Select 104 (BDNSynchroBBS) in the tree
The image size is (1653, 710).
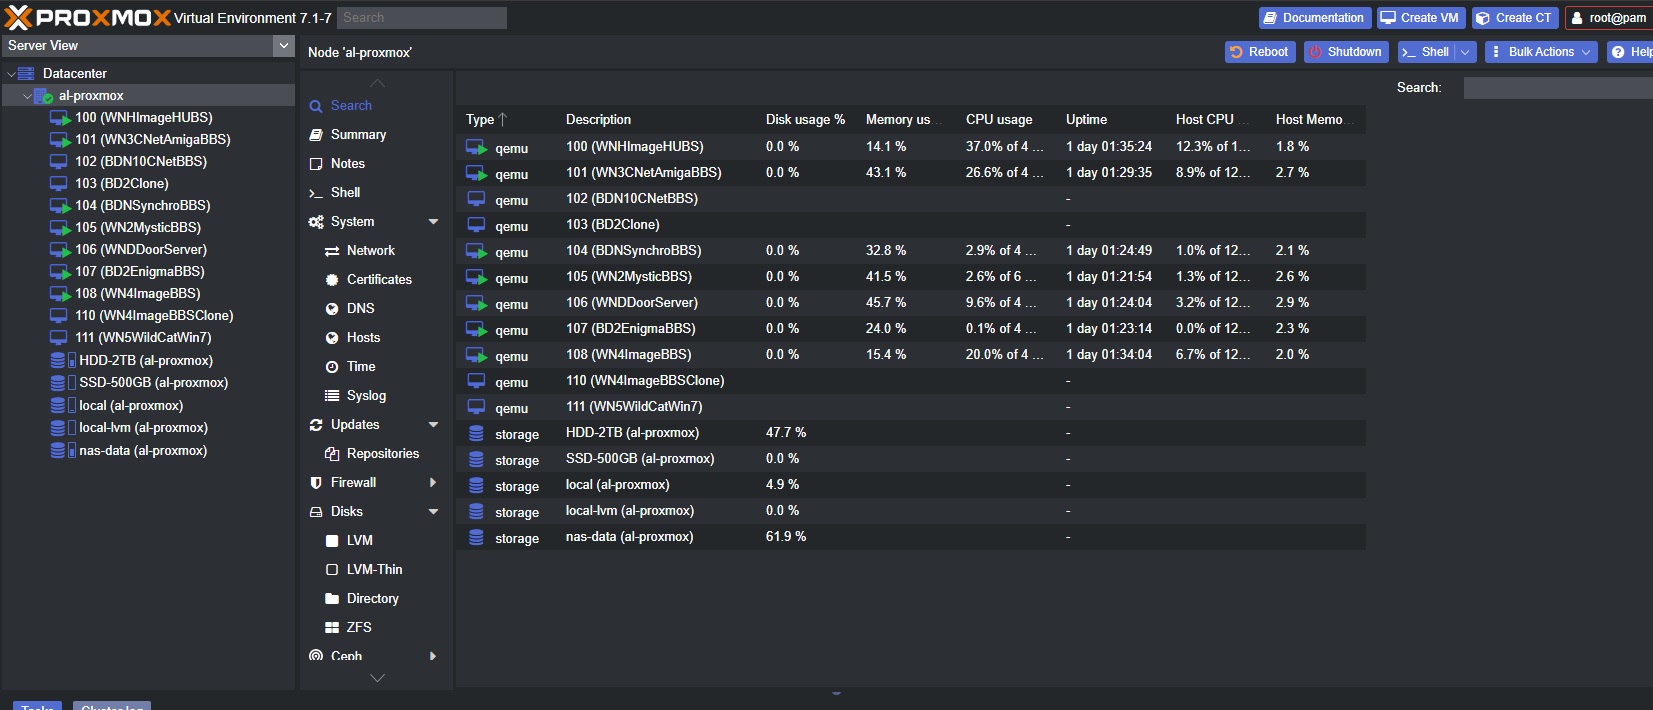click(143, 206)
